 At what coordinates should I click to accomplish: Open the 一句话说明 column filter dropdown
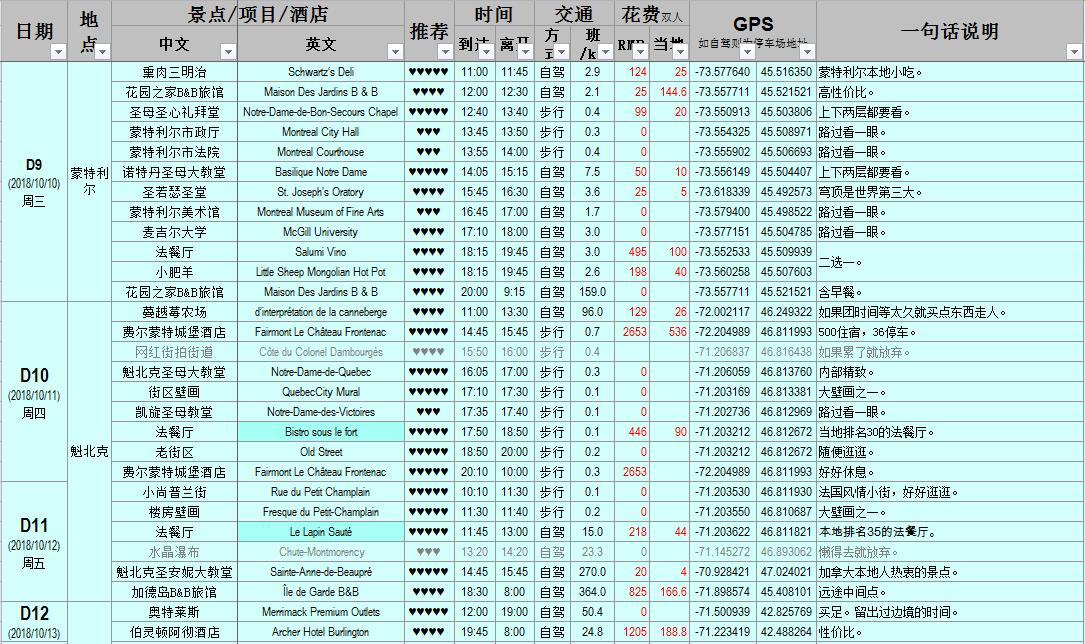click(x=1074, y=52)
